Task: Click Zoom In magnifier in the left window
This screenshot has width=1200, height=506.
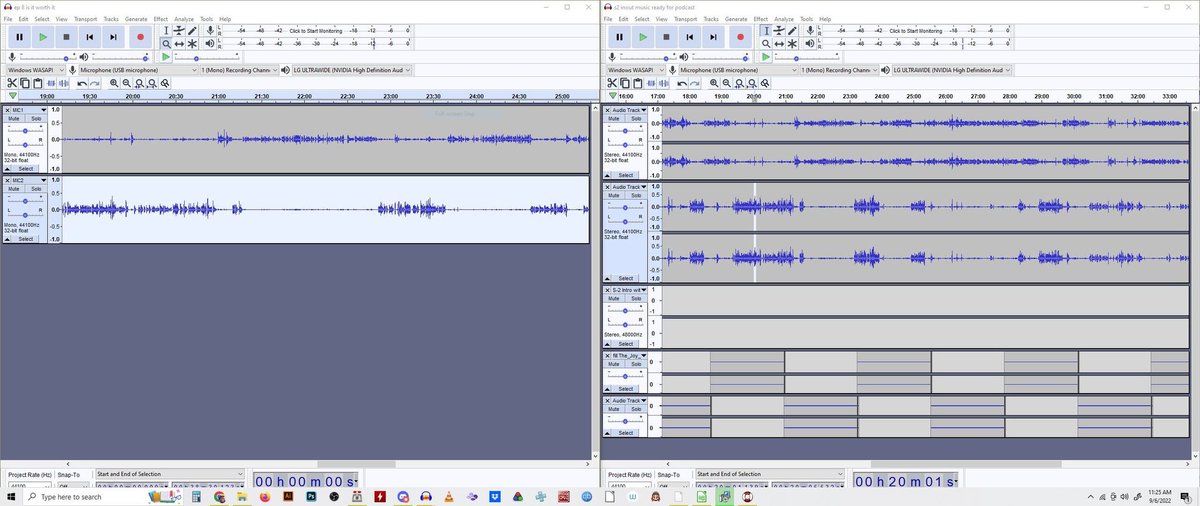Action: 113,83
